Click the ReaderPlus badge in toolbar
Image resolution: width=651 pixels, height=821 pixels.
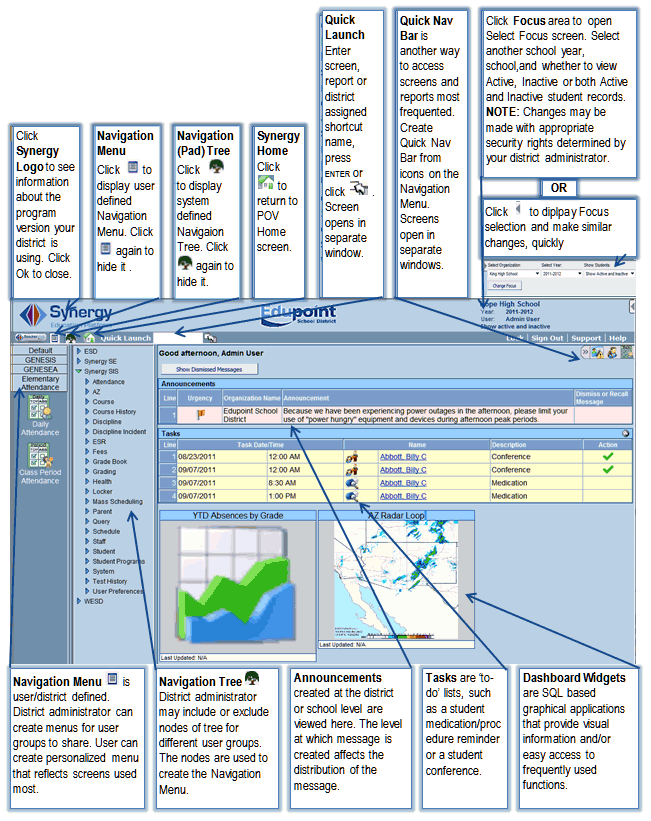click(x=30, y=338)
